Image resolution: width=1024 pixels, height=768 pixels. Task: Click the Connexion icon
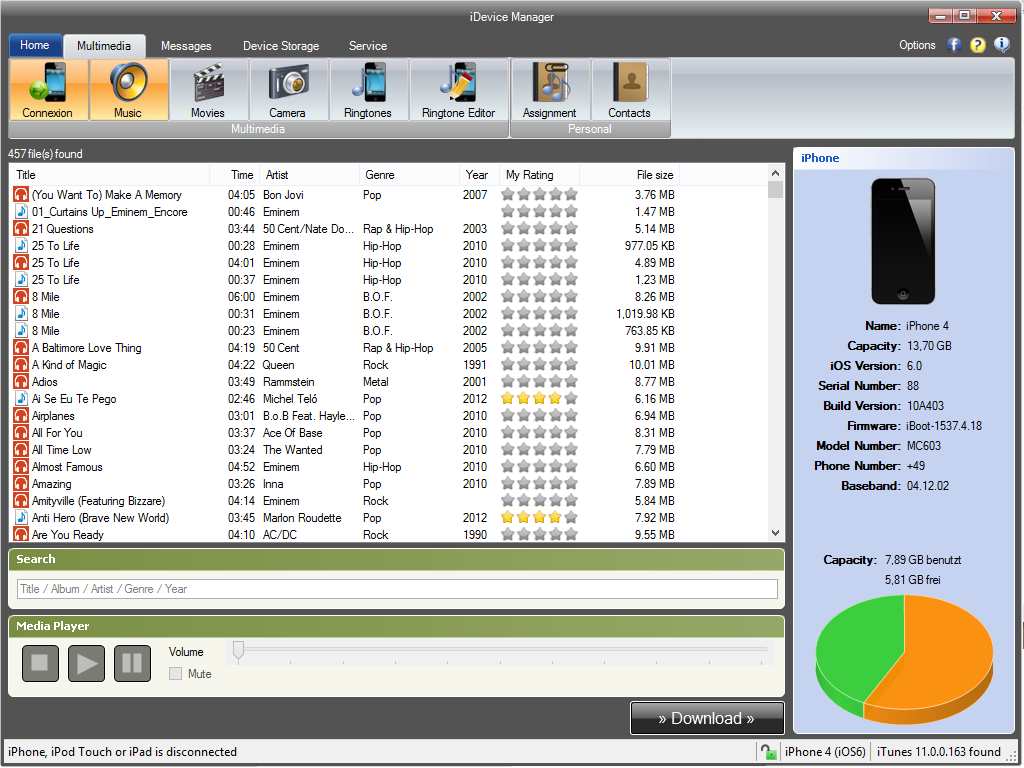click(47, 89)
